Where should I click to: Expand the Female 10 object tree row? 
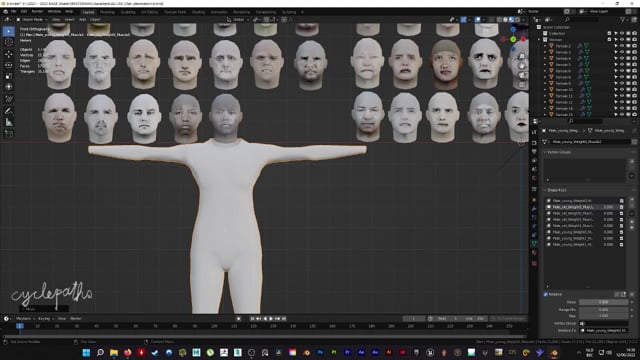click(545, 90)
